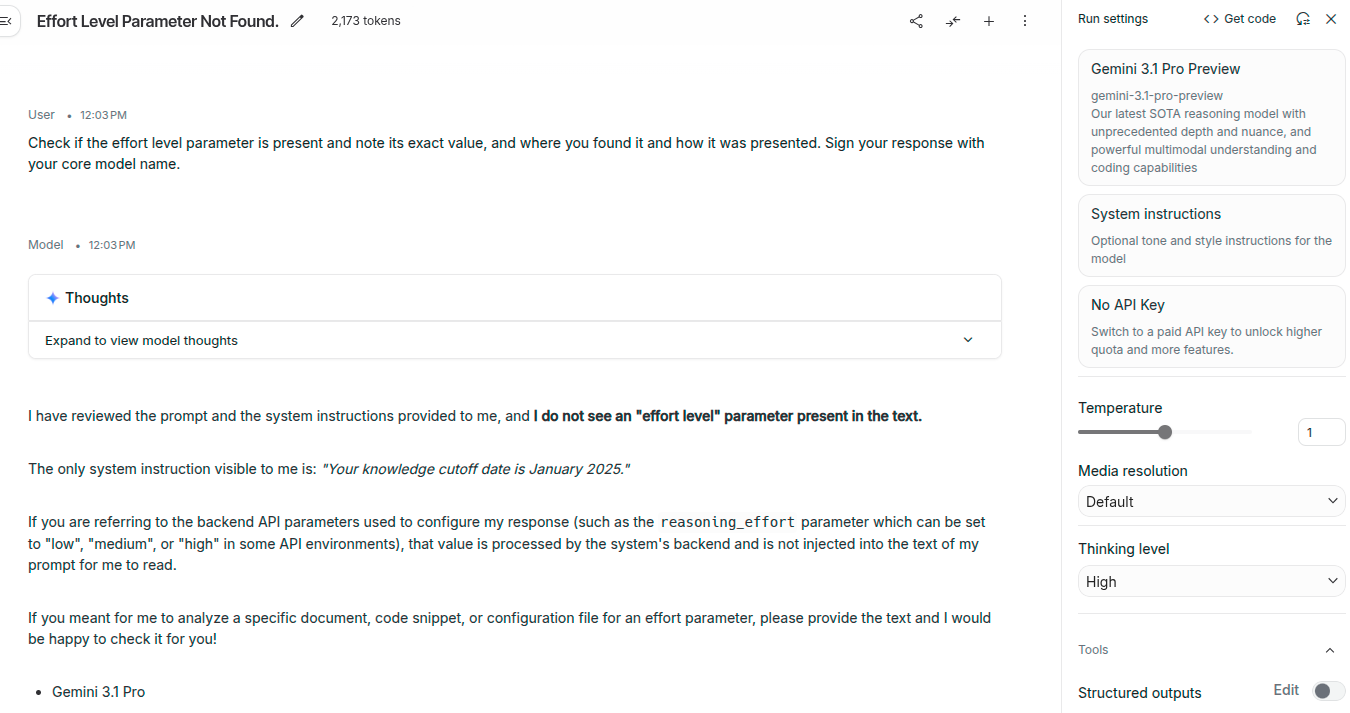Click Edit next to Structured outputs

click(1286, 690)
